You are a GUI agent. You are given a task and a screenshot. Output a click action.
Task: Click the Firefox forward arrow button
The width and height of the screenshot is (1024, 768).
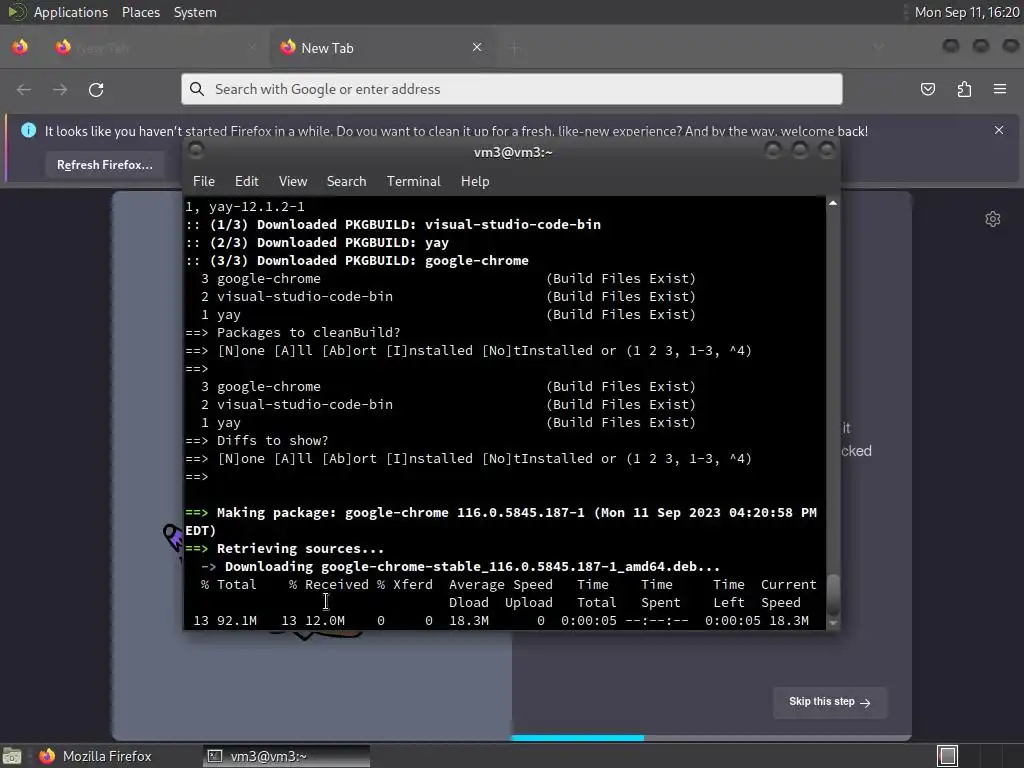(60, 89)
